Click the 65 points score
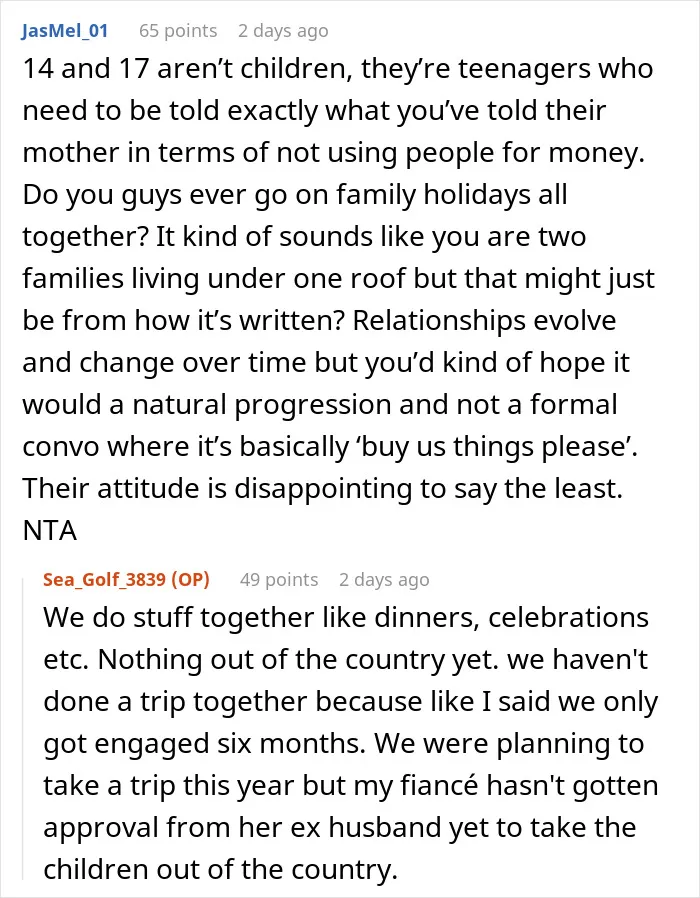 pos(178,30)
